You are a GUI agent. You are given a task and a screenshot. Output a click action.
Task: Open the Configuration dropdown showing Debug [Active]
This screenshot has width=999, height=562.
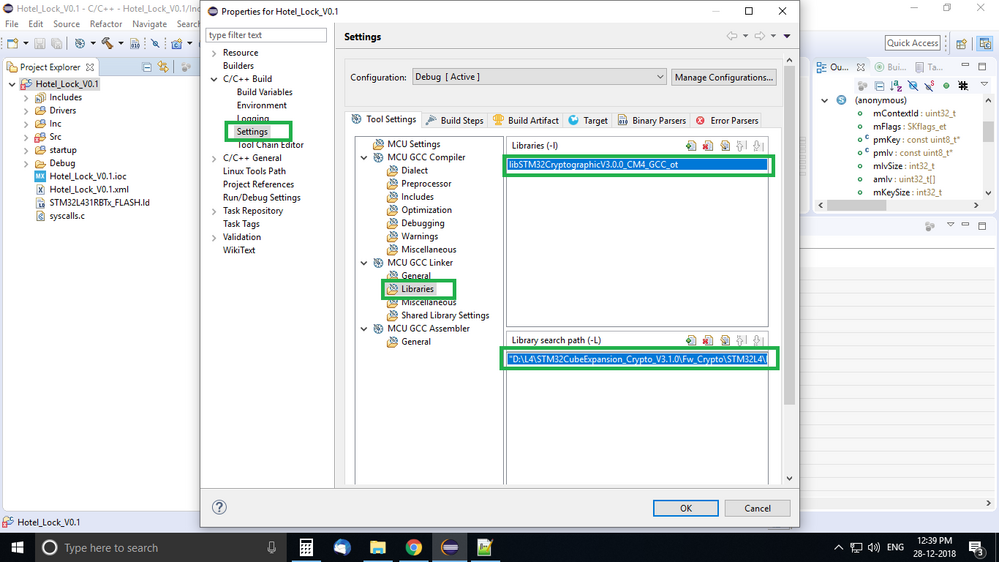click(x=539, y=77)
